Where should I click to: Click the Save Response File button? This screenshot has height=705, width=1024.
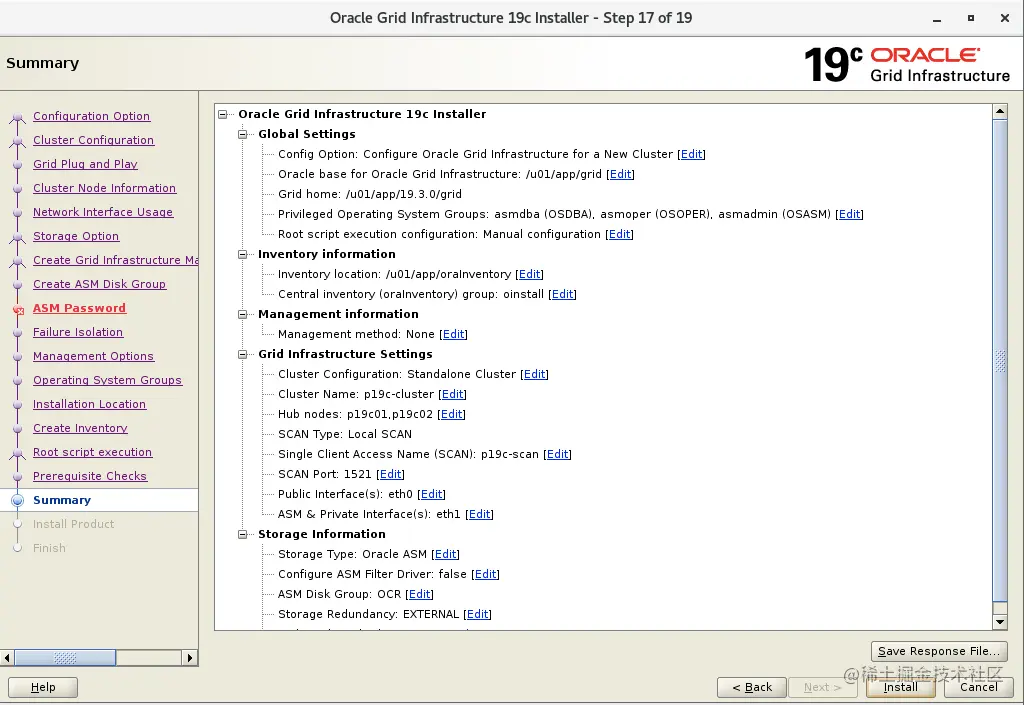[939, 651]
